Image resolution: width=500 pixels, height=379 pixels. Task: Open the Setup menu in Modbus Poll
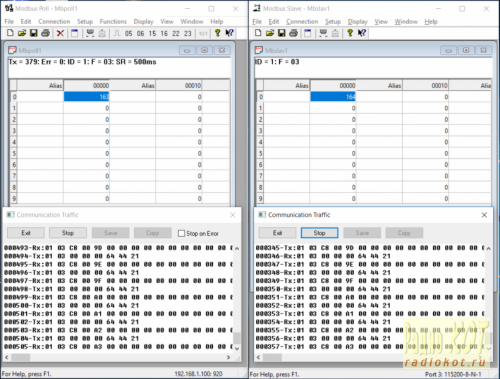tap(85, 22)
